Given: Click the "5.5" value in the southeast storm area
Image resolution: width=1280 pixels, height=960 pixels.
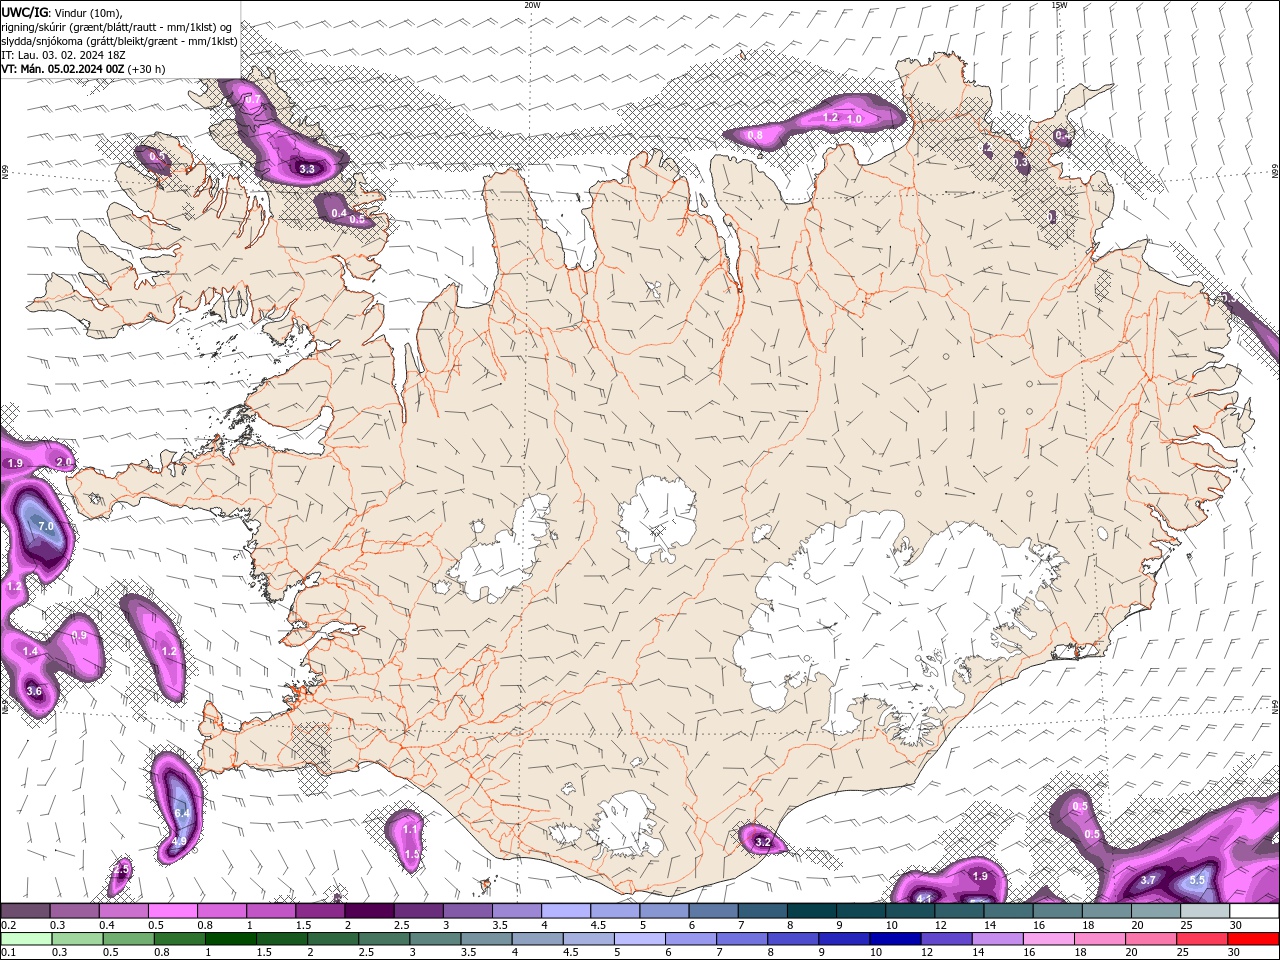Looking at the screenshot, I should tap(1197, 880).
